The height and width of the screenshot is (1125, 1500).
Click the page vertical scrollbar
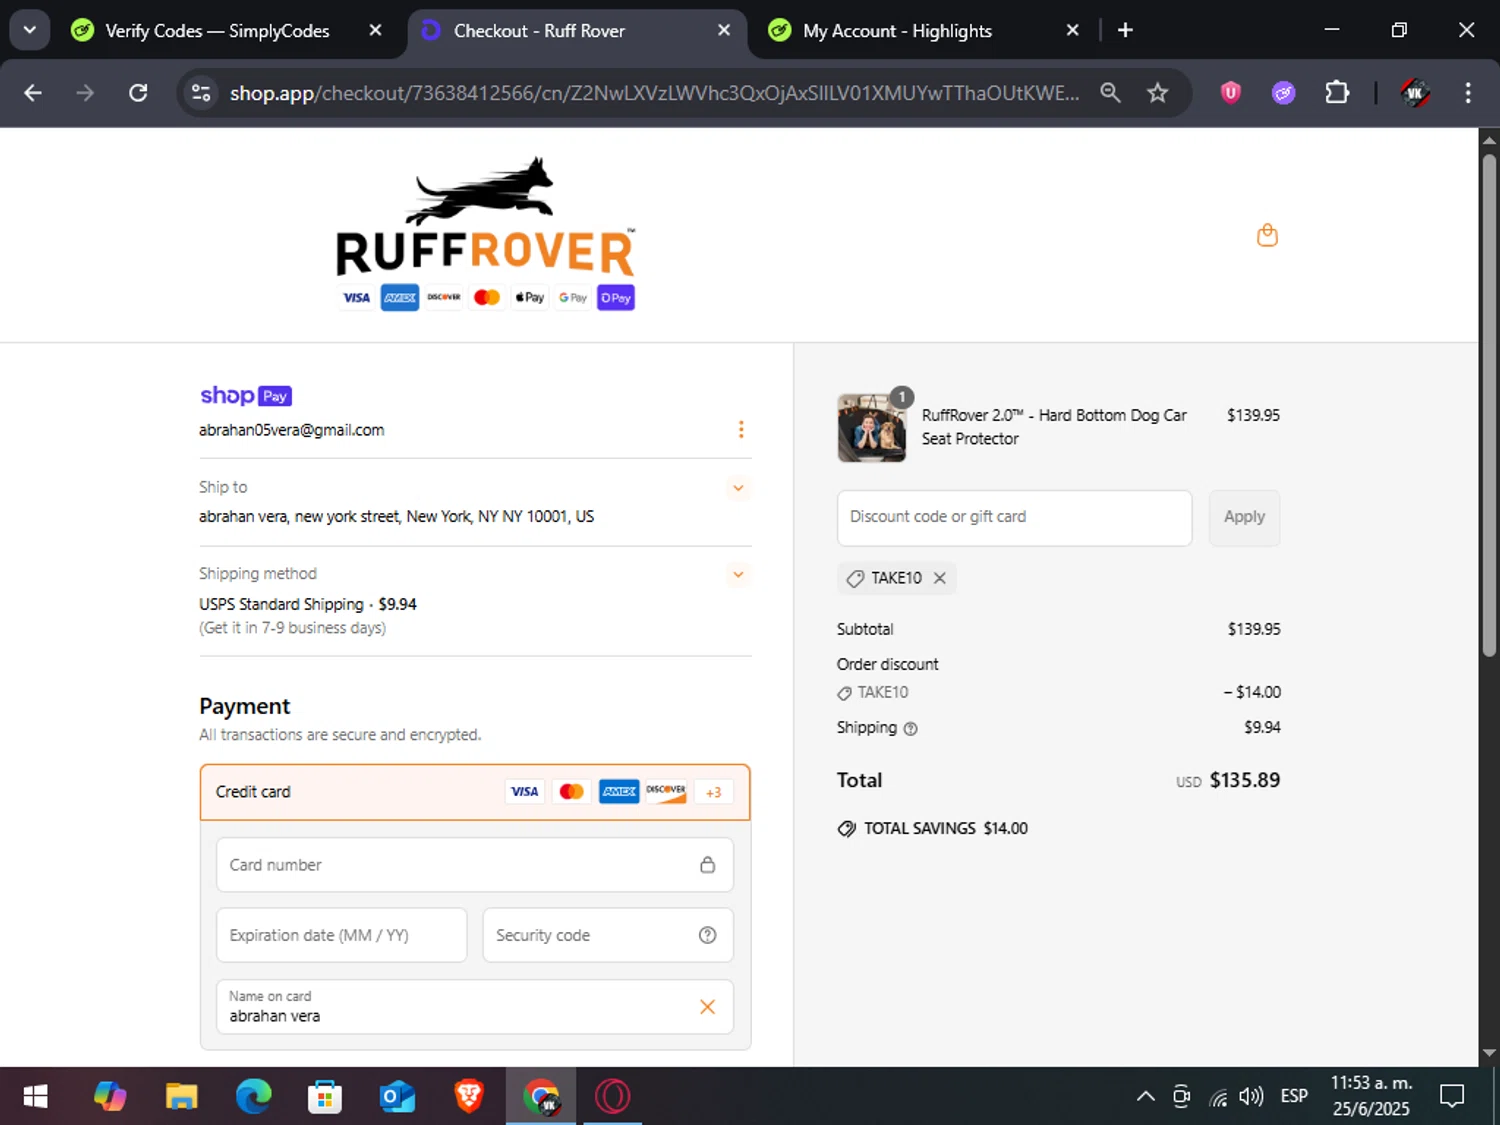pyautogui.click(x=1489, y=405)
